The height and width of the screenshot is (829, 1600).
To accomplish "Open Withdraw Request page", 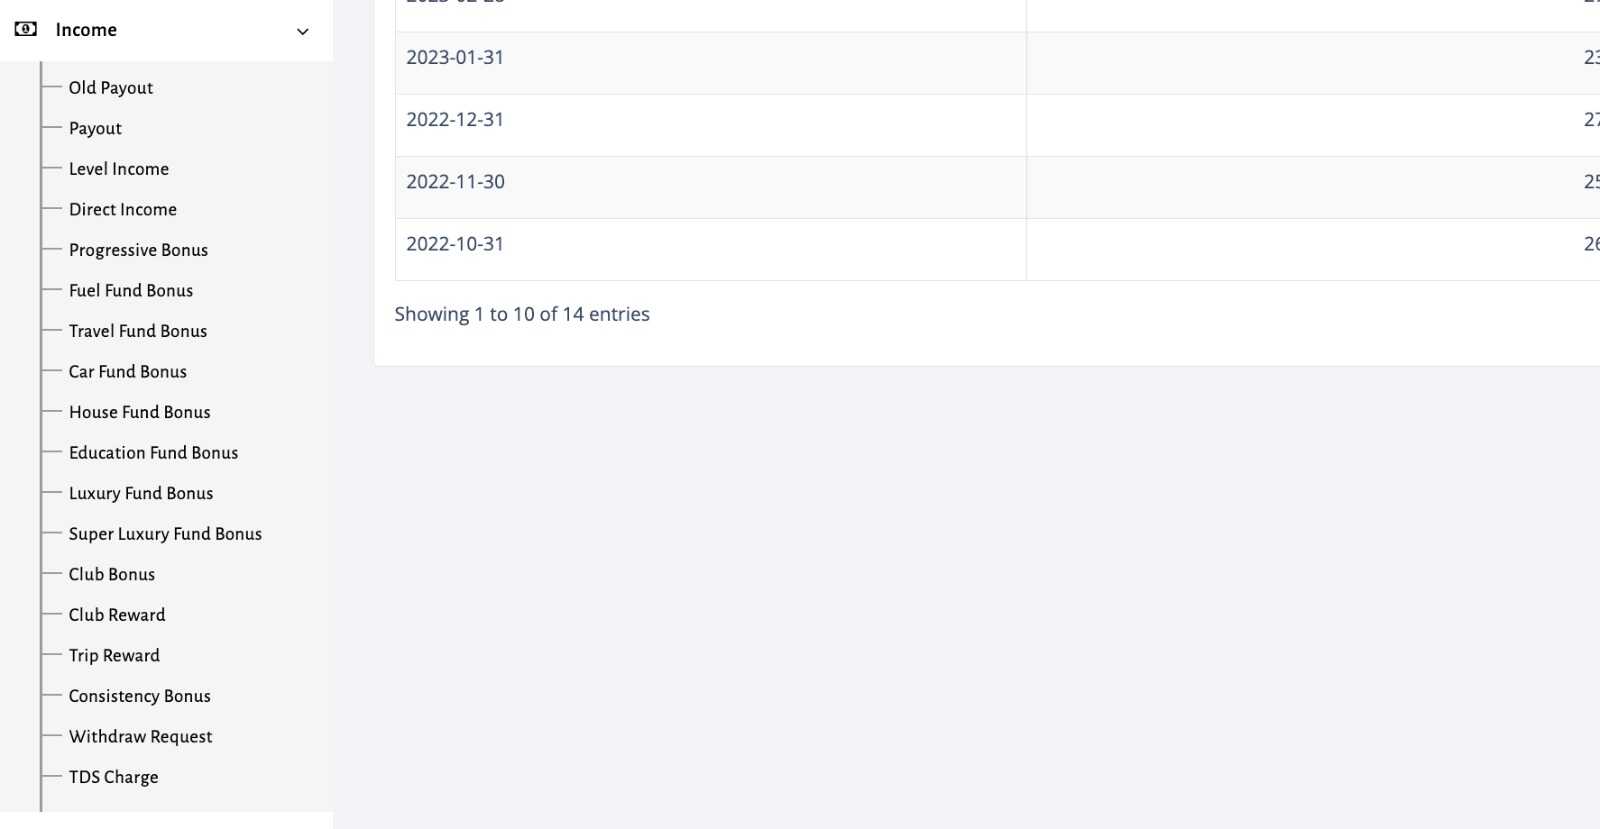I will click(141, 737).
